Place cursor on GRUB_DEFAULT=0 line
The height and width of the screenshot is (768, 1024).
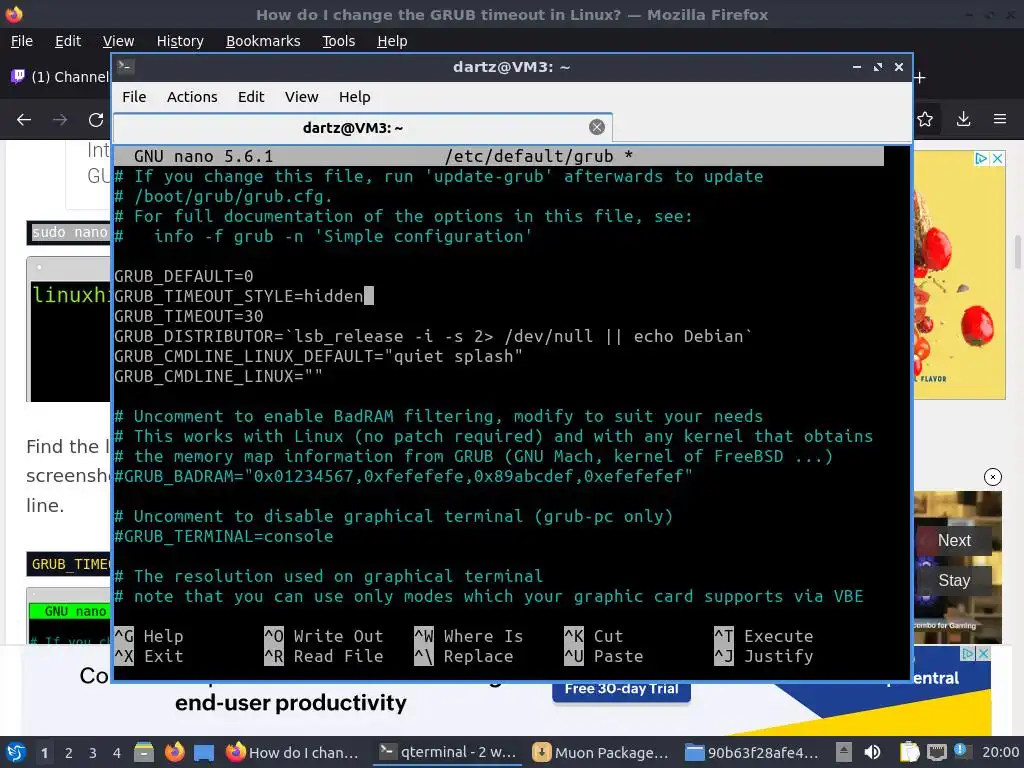pos(184,276)
